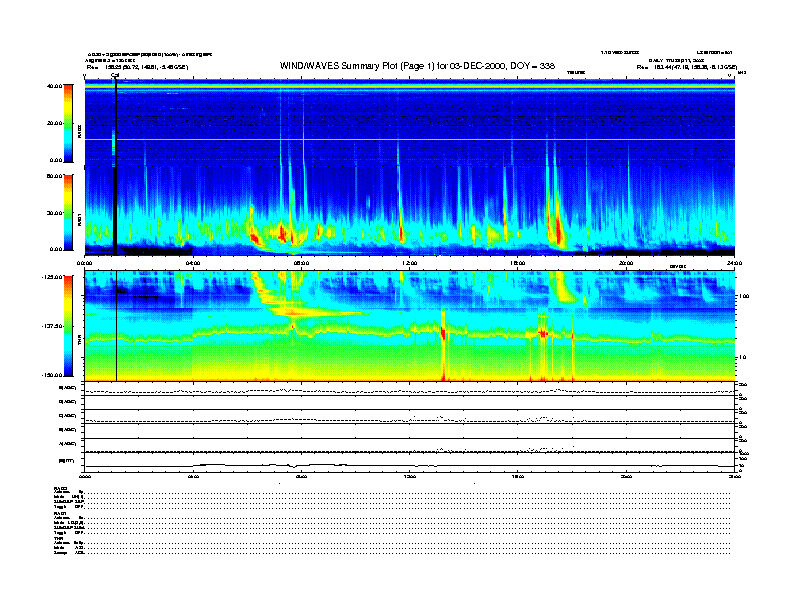Click the 08:00 tick under the RAD1 spectrogram
This screenshot has height=612, width=792.
(x=301, y=263)
